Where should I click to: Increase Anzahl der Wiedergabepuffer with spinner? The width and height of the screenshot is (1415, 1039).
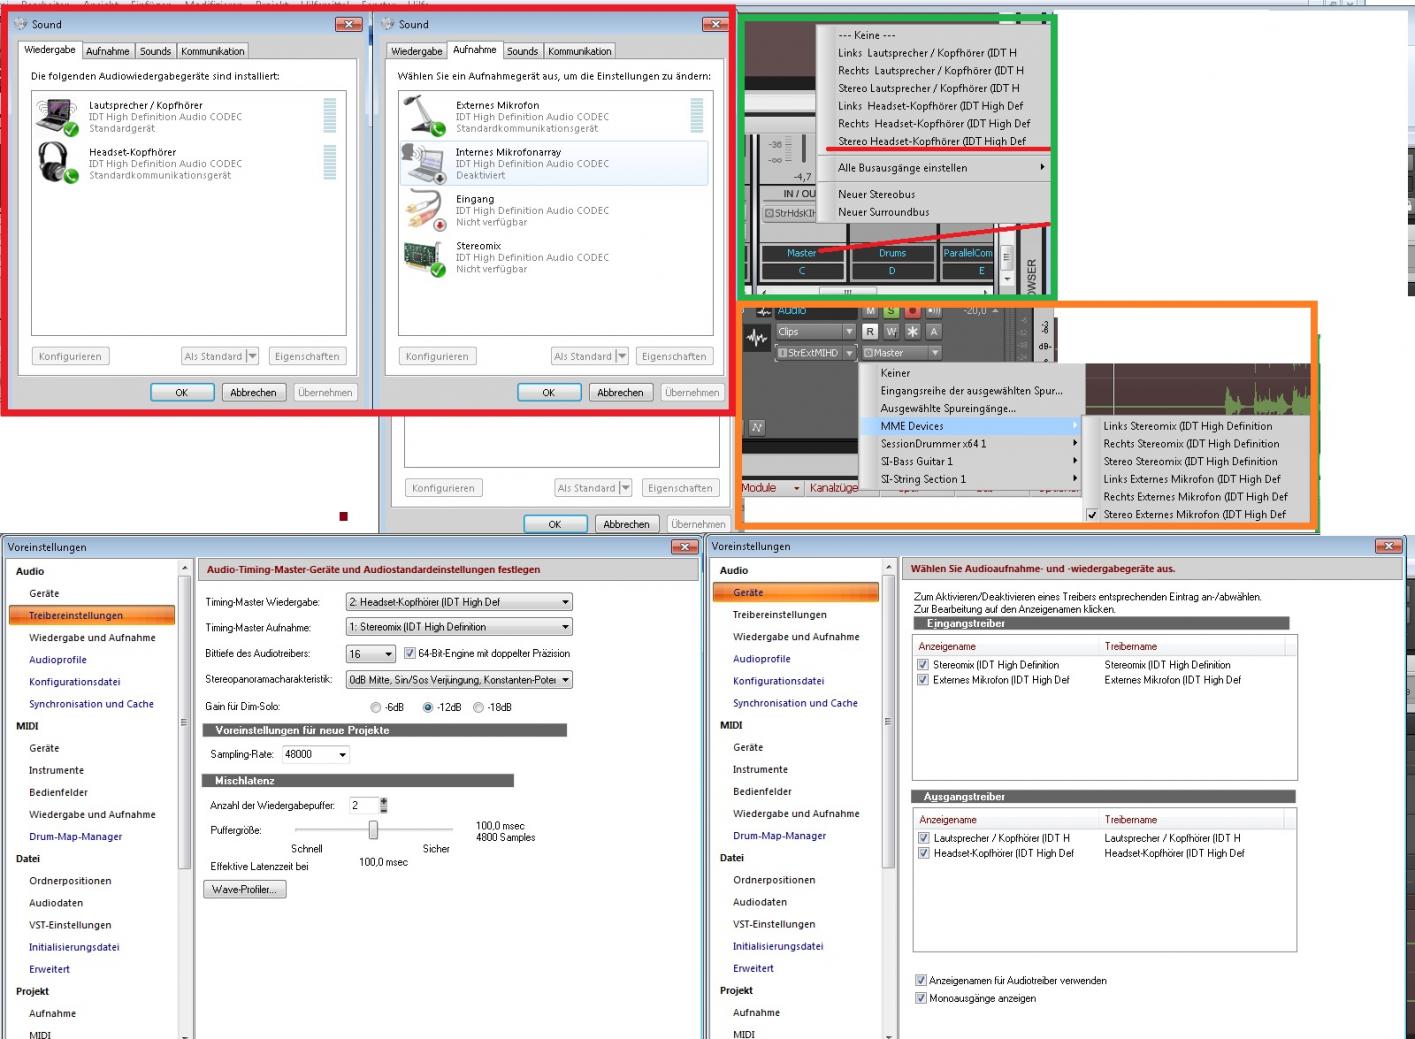click(384, 801)
